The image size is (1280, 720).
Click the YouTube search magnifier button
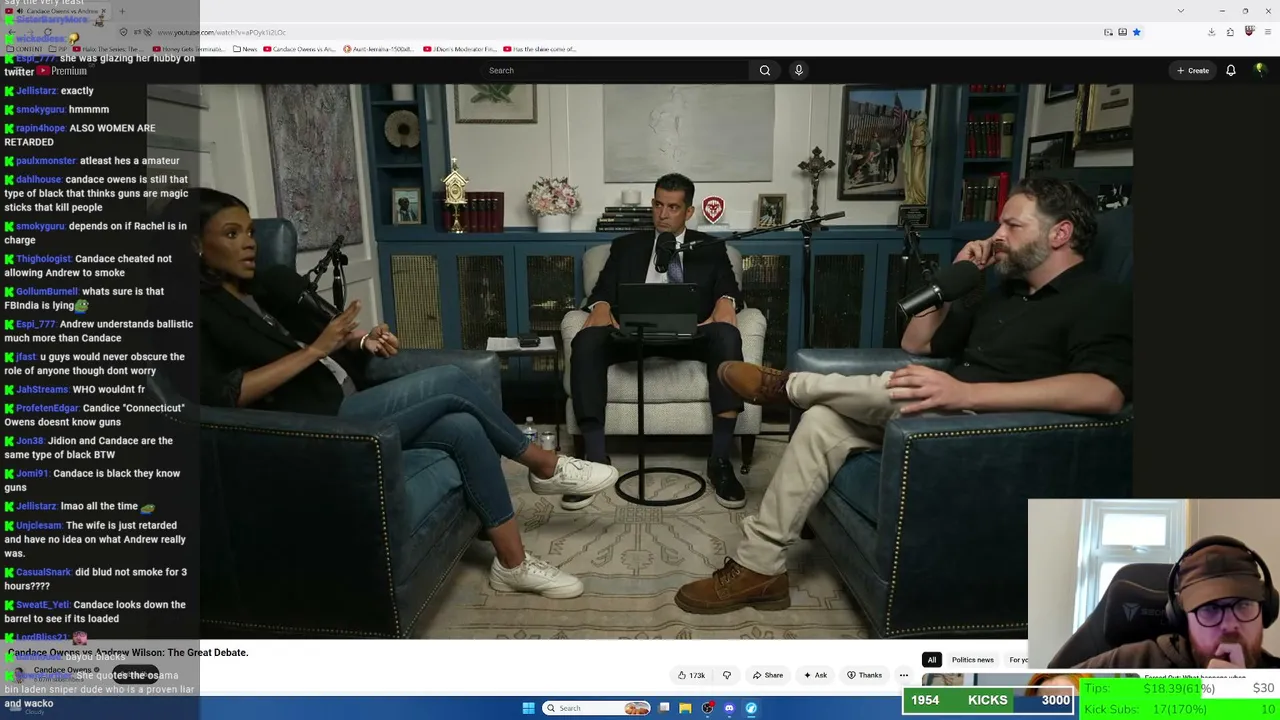(765, 70)
